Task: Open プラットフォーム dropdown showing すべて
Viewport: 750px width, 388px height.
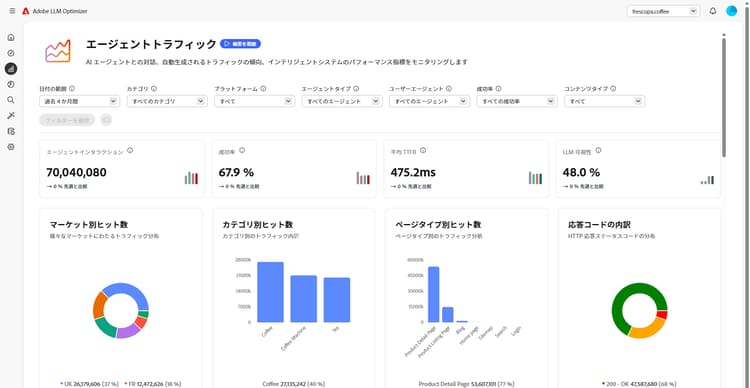Action: click(254, 101)
